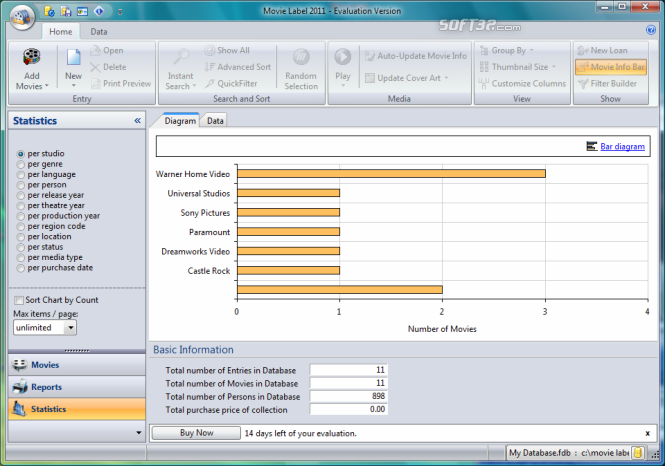The width and height of the screenshot is (665, 466).
Task: Collapse the Statistics panel with chevrons
Action: [x=137, y=121]
